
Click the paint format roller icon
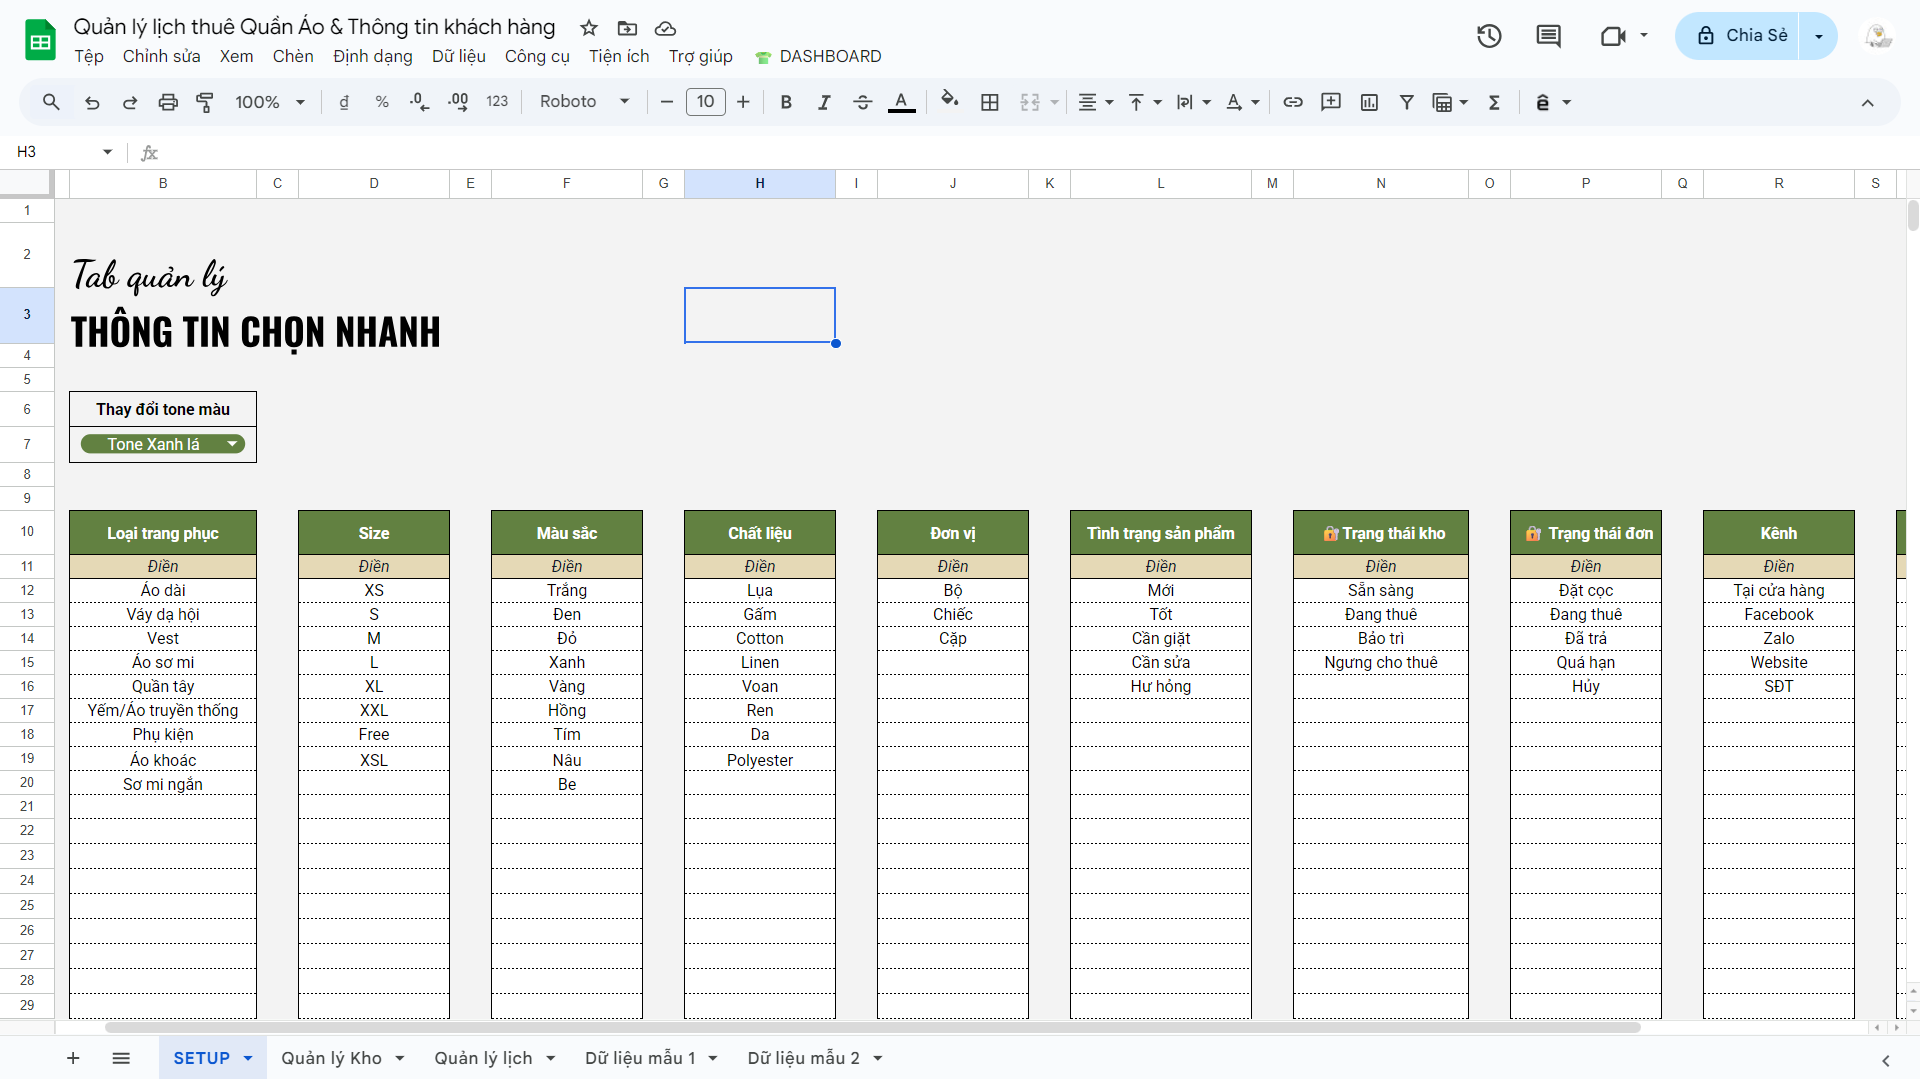205,102
